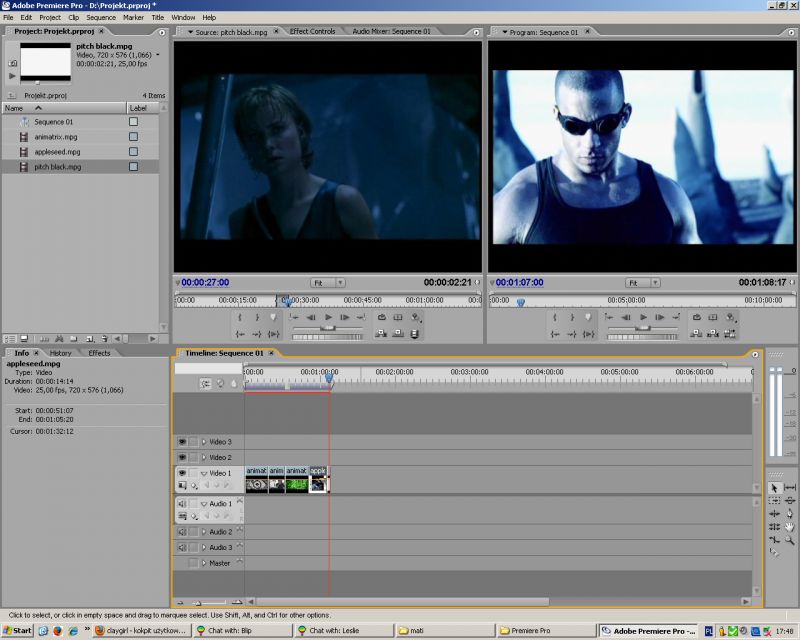Step forward one frame in Source monitor
The height and width of the screenshot is (640, 800).
pyautogui.click(x=345, y=317)
